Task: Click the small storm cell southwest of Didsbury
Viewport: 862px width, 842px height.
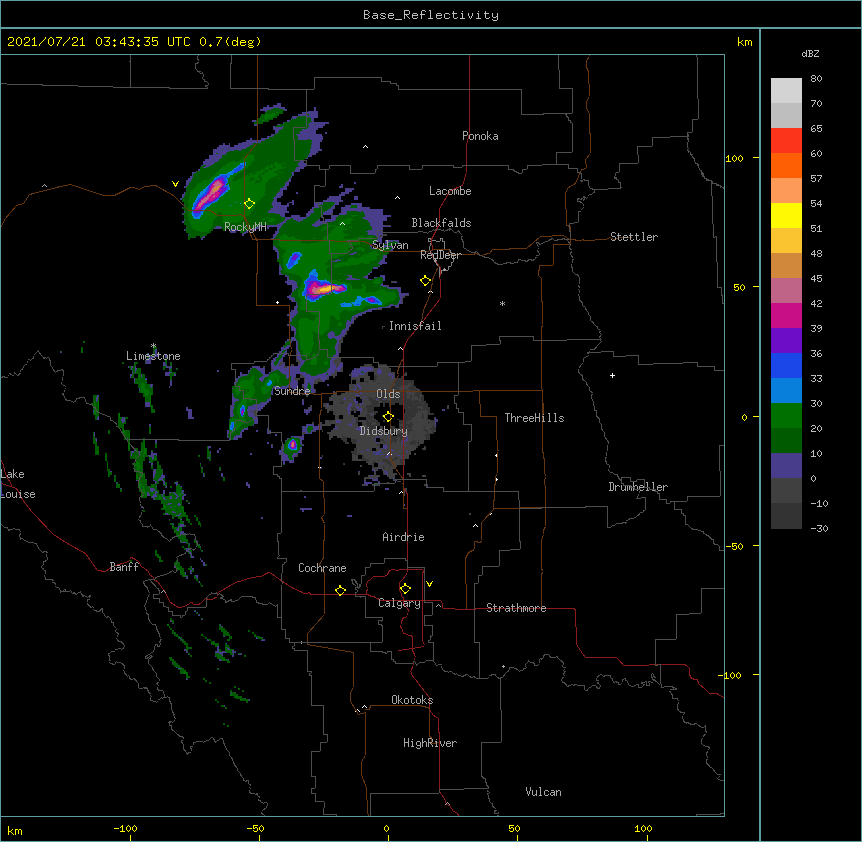Action: coord(292,444)
